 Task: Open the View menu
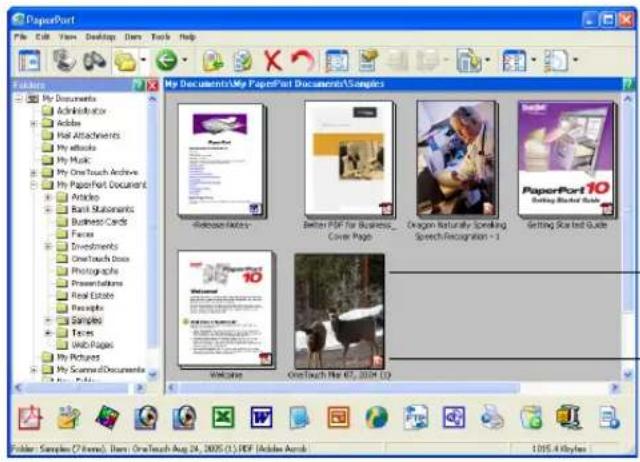[x=68, y=37]
